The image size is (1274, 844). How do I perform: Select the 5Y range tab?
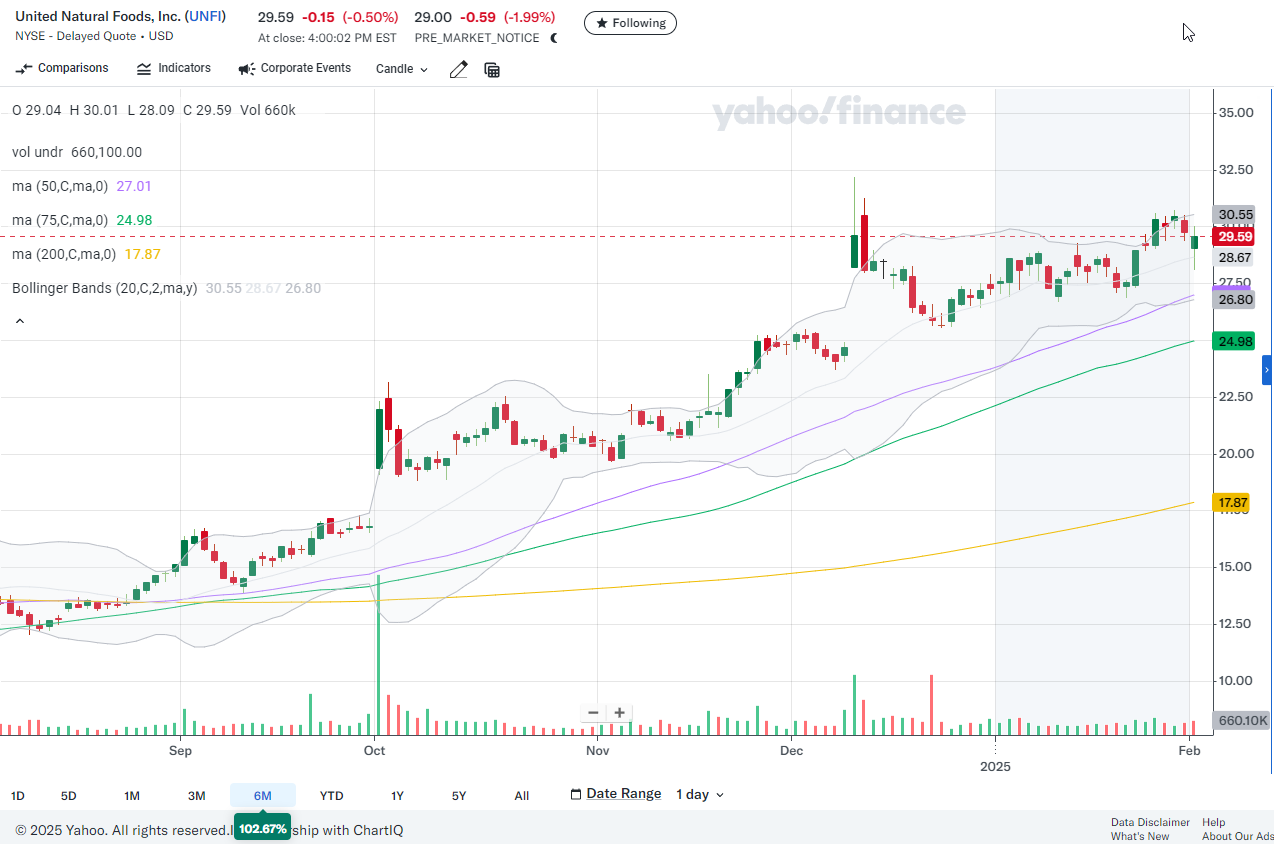(459, 795)
